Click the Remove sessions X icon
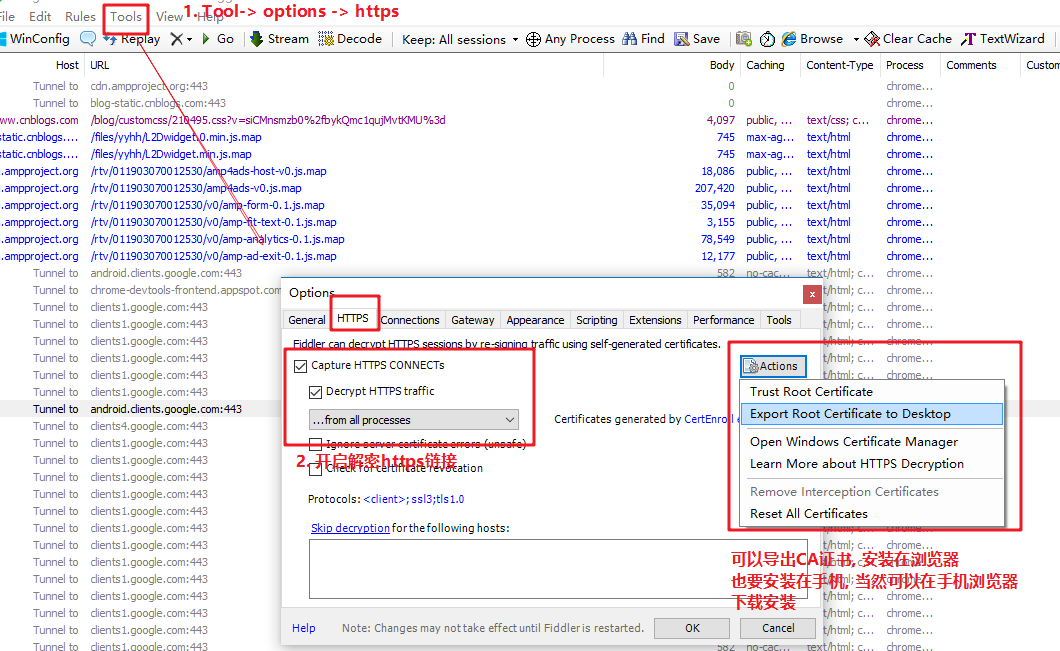This screenshot has height=651, width=1060. click(176, 39)
